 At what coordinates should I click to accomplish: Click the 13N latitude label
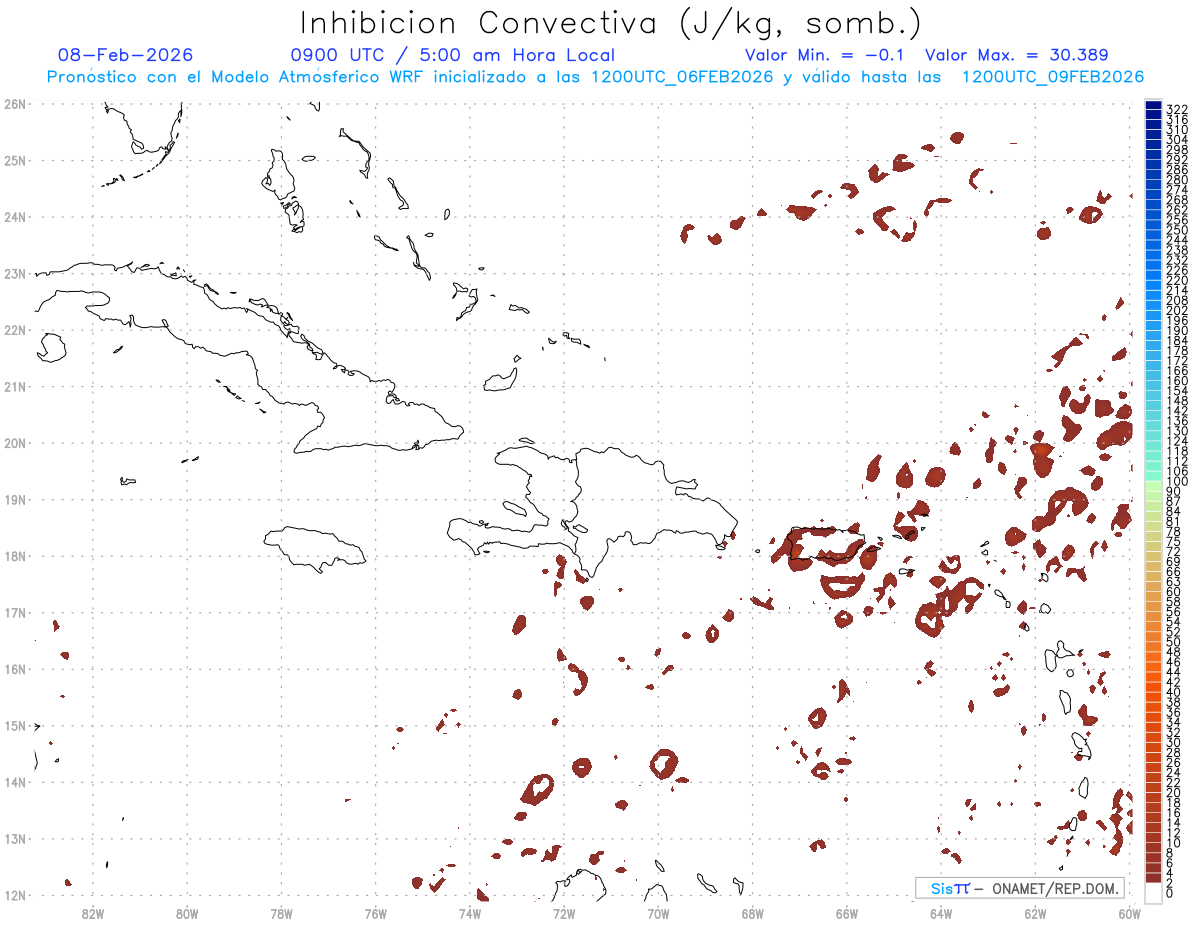point(14,839)
